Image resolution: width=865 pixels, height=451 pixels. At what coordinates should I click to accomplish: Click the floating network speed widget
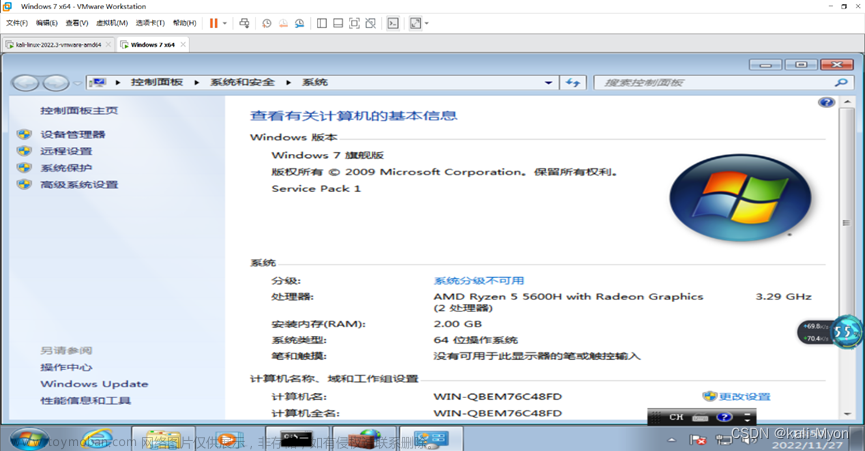click(829, 332)
